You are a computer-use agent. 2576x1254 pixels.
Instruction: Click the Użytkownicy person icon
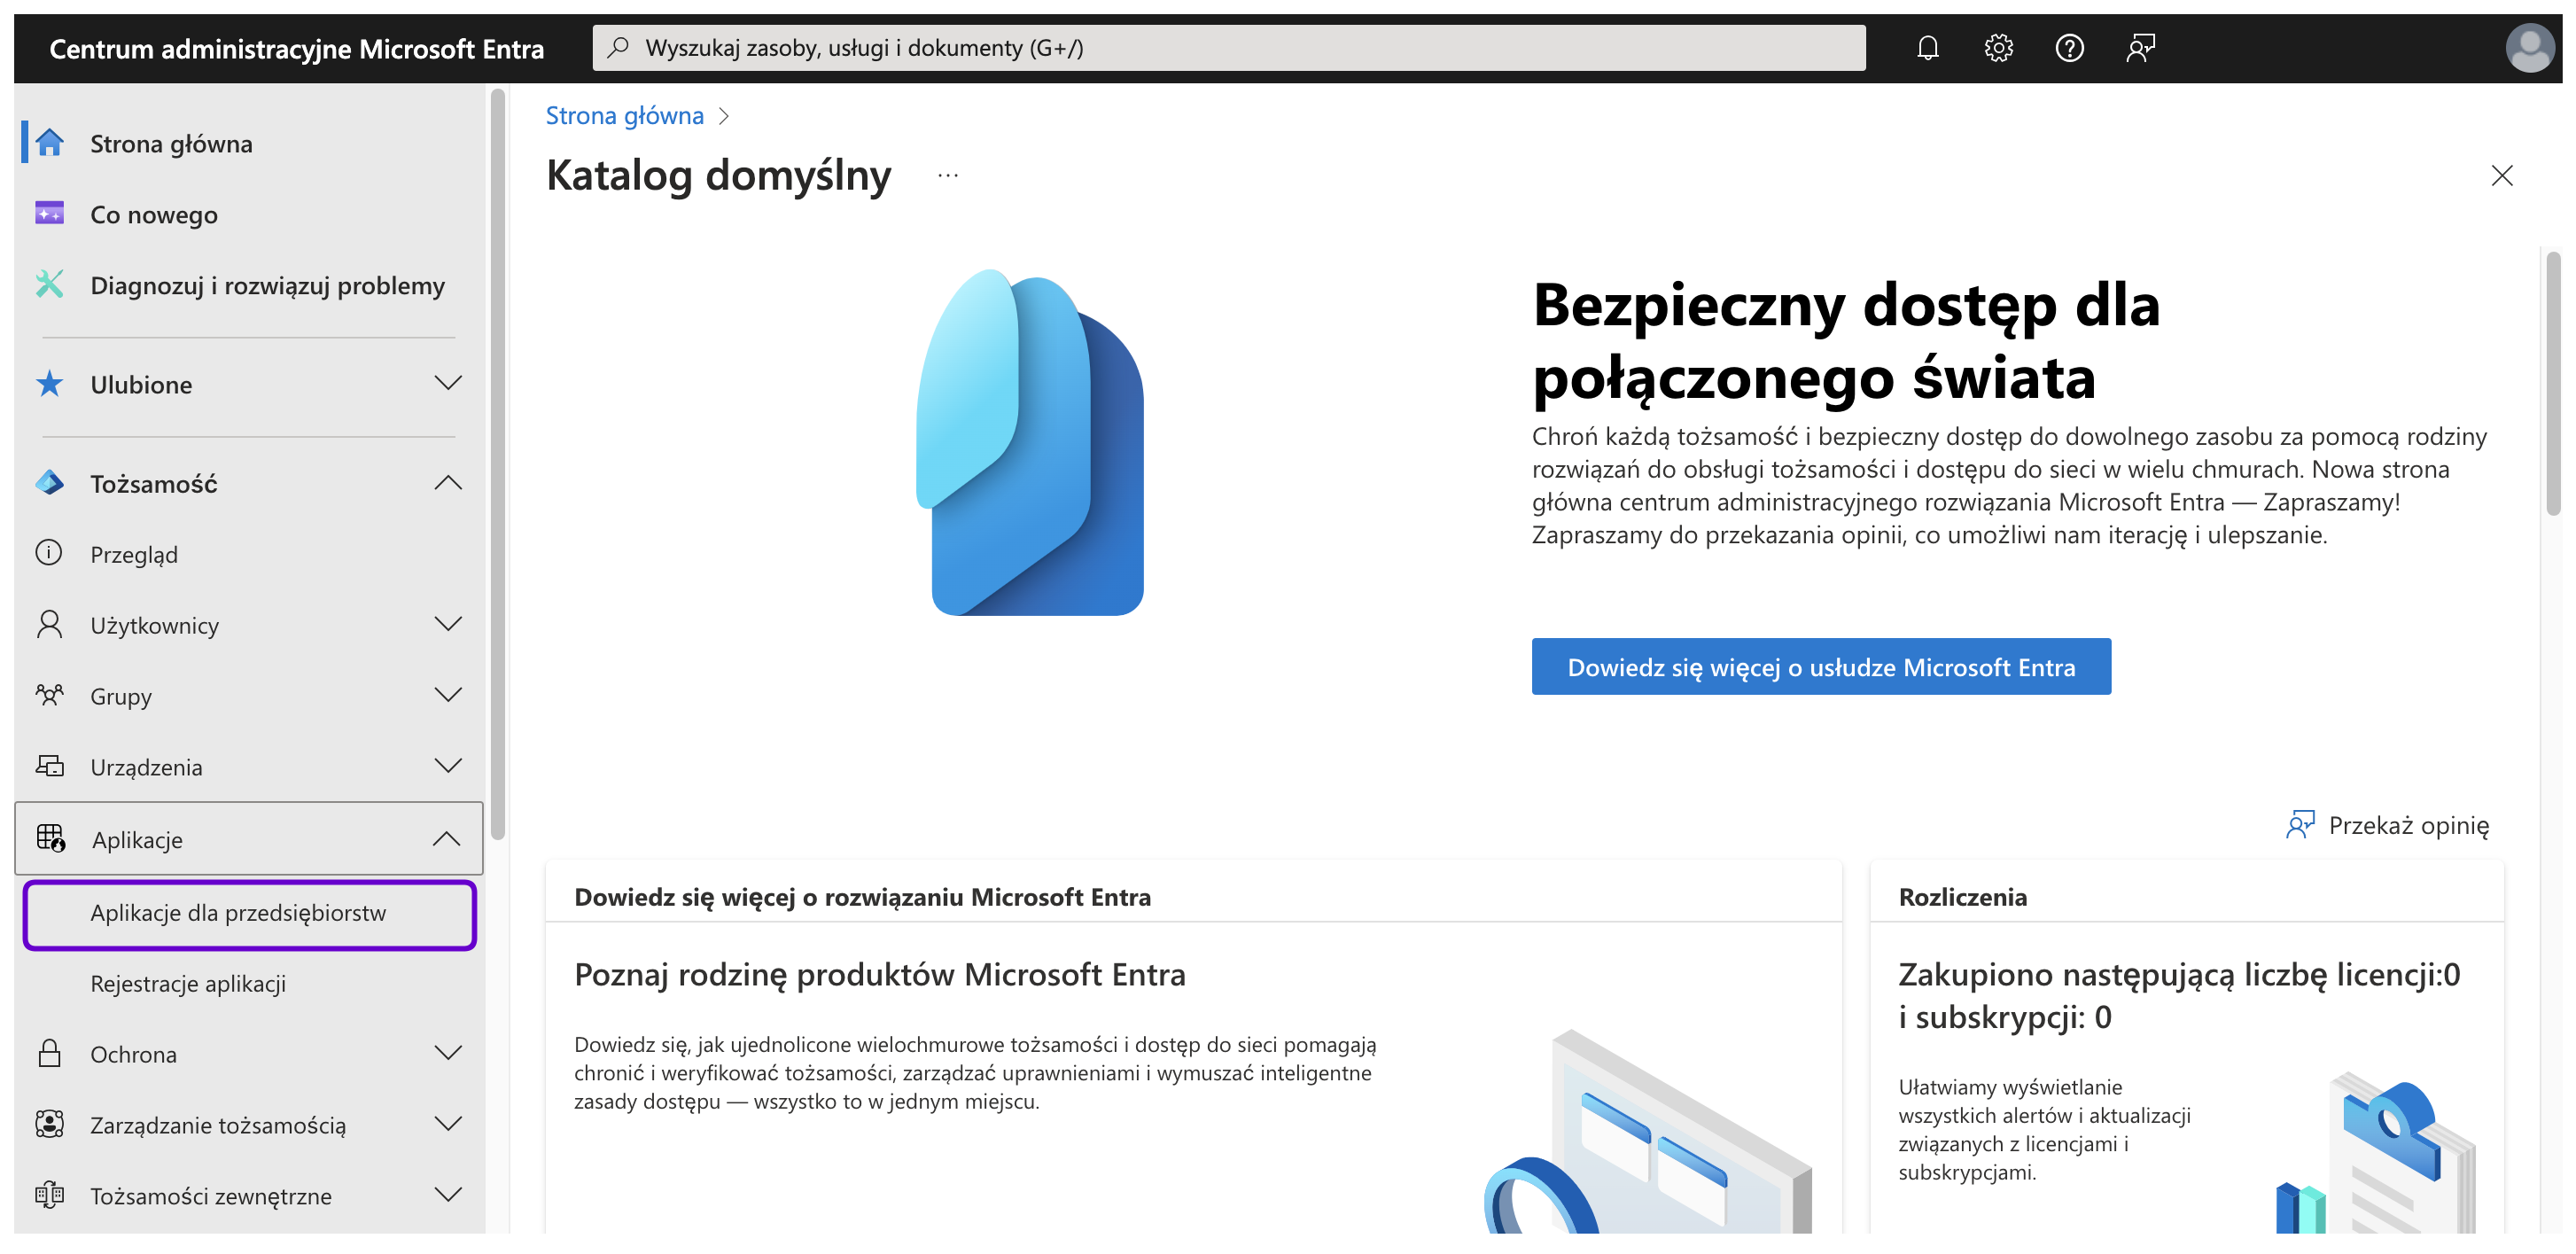(x=49, y=624)
